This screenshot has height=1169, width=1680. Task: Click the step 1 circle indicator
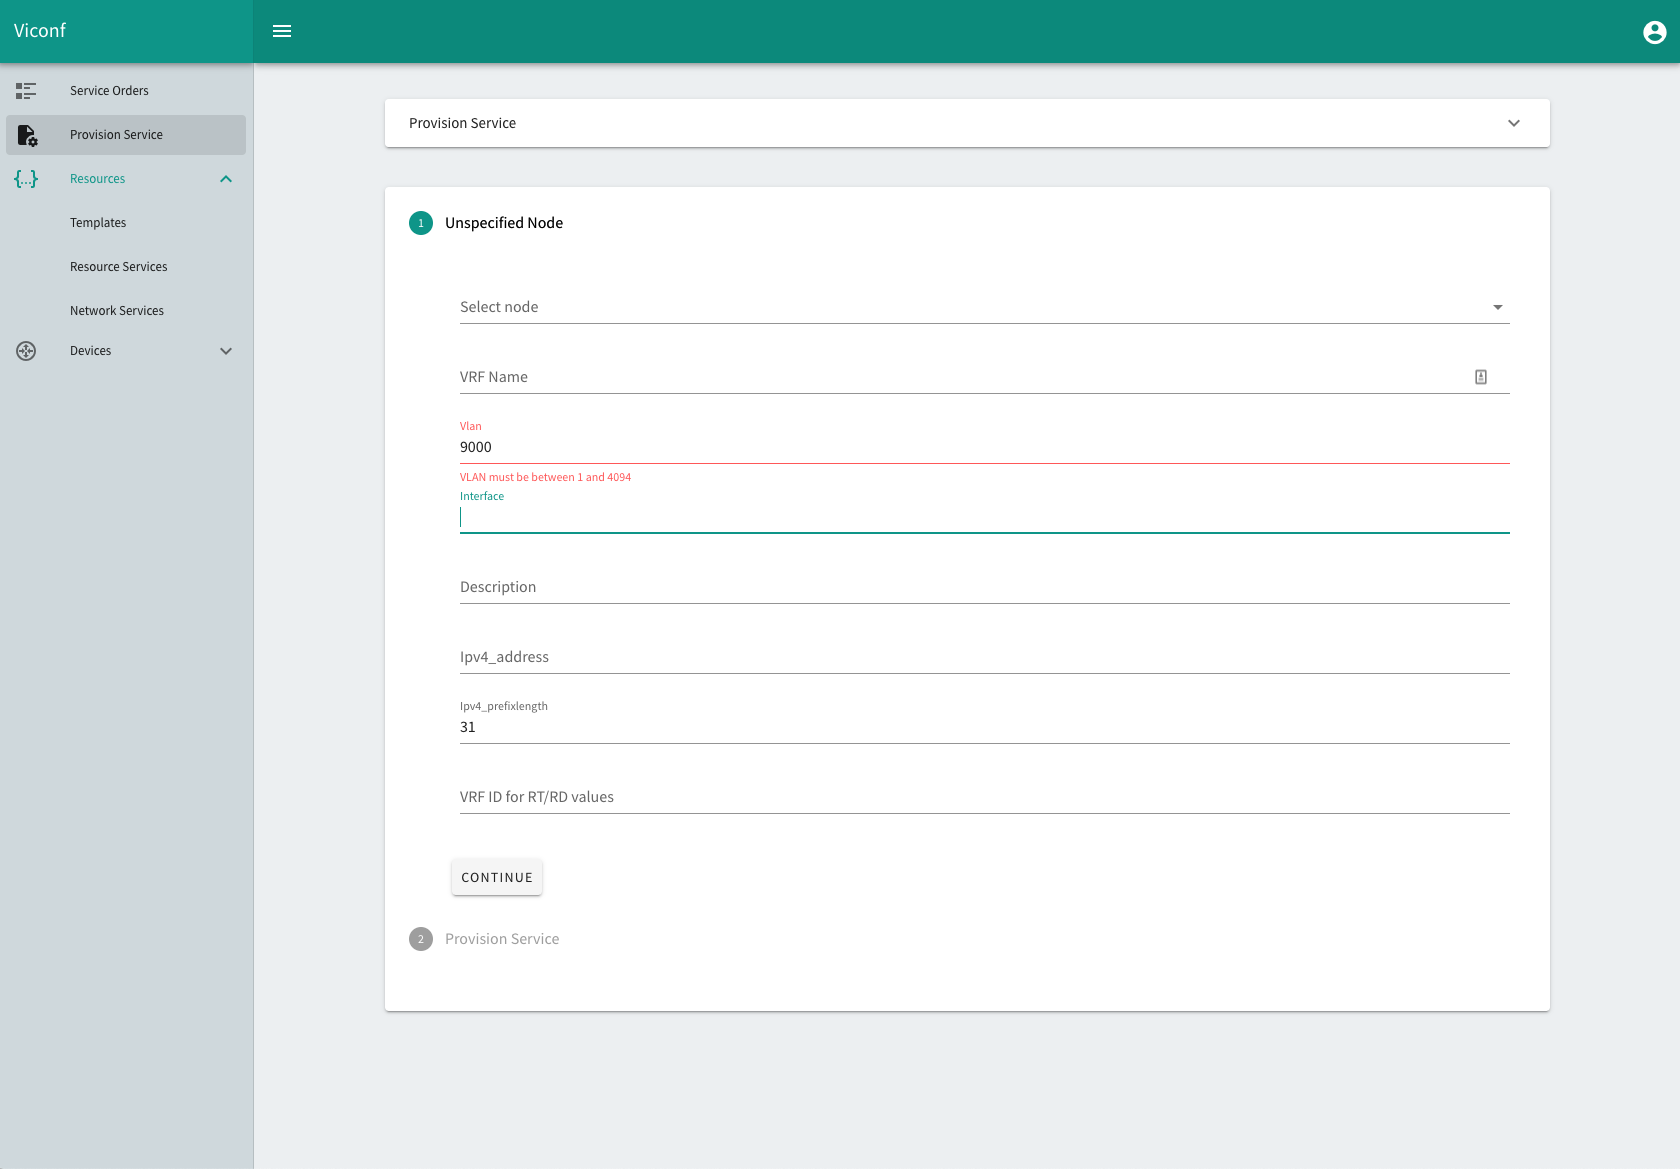click(x=421, y=223)
